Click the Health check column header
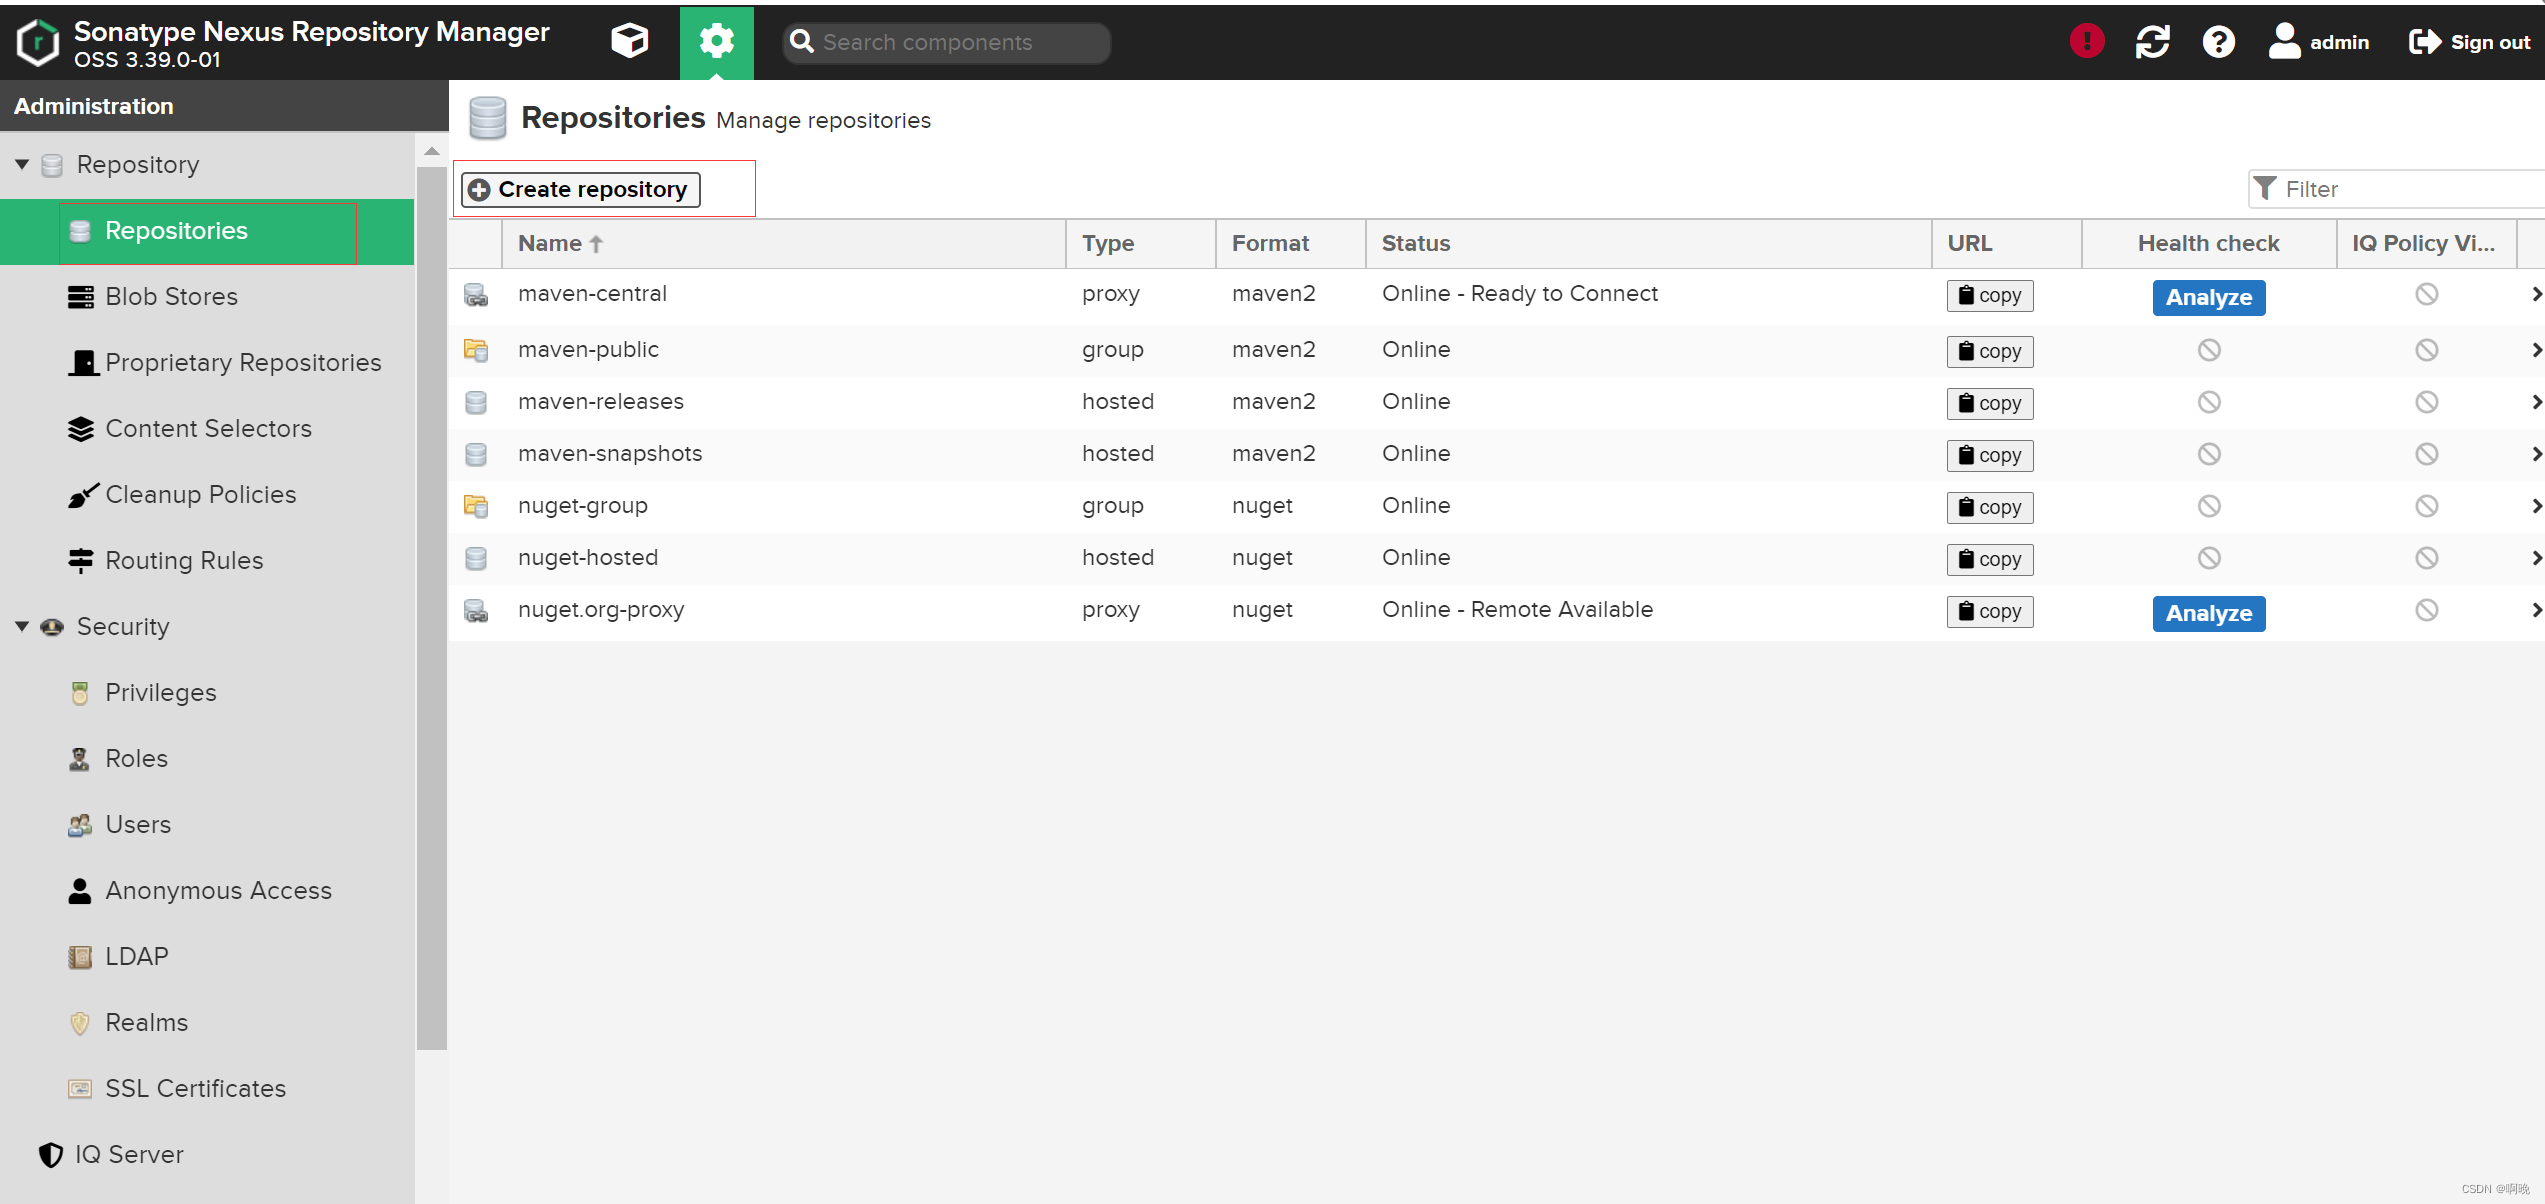This screenshot has height=1204, width=2545. tap(2209, 244)
